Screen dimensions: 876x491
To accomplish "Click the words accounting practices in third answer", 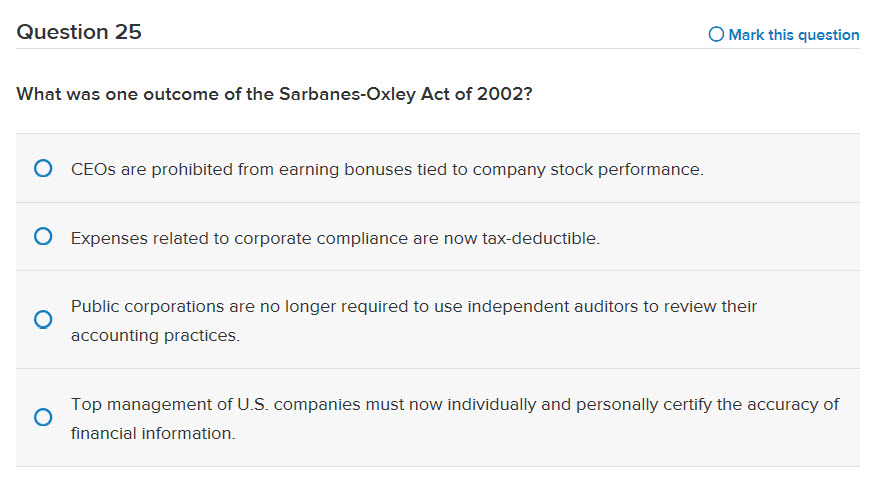I will [155, 336].
